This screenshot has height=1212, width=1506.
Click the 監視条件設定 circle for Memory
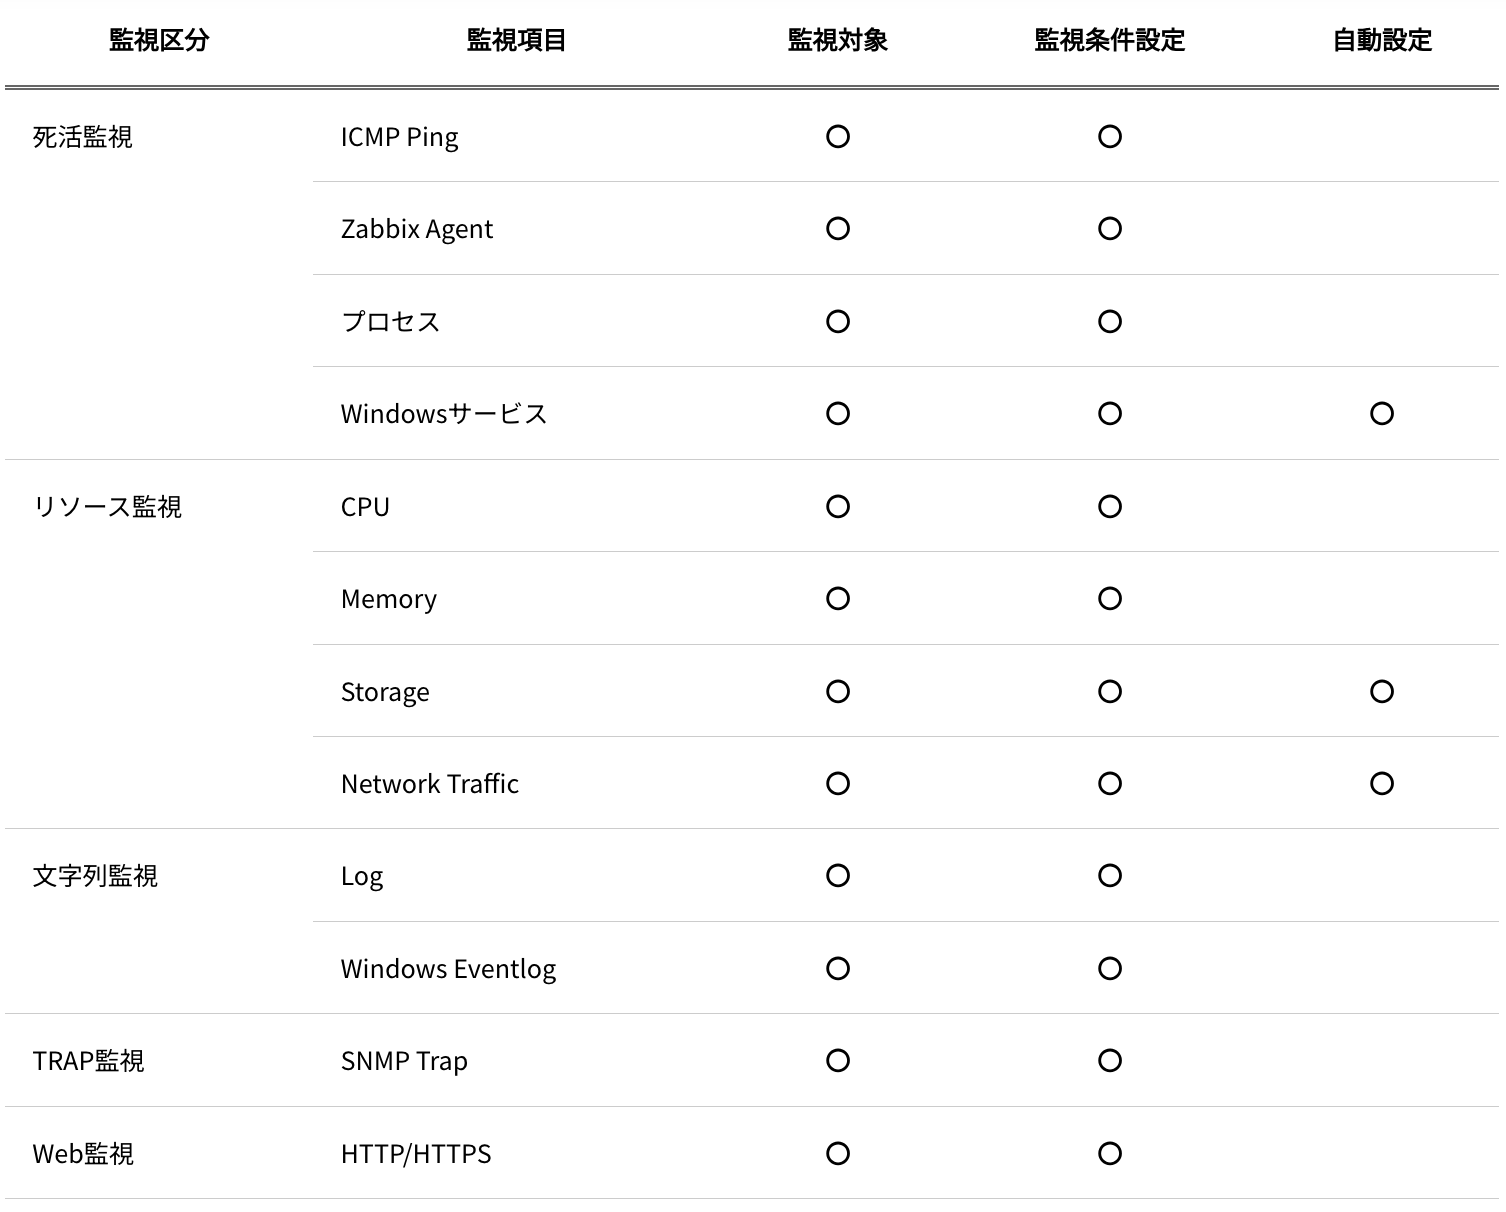click(1110, 599)
